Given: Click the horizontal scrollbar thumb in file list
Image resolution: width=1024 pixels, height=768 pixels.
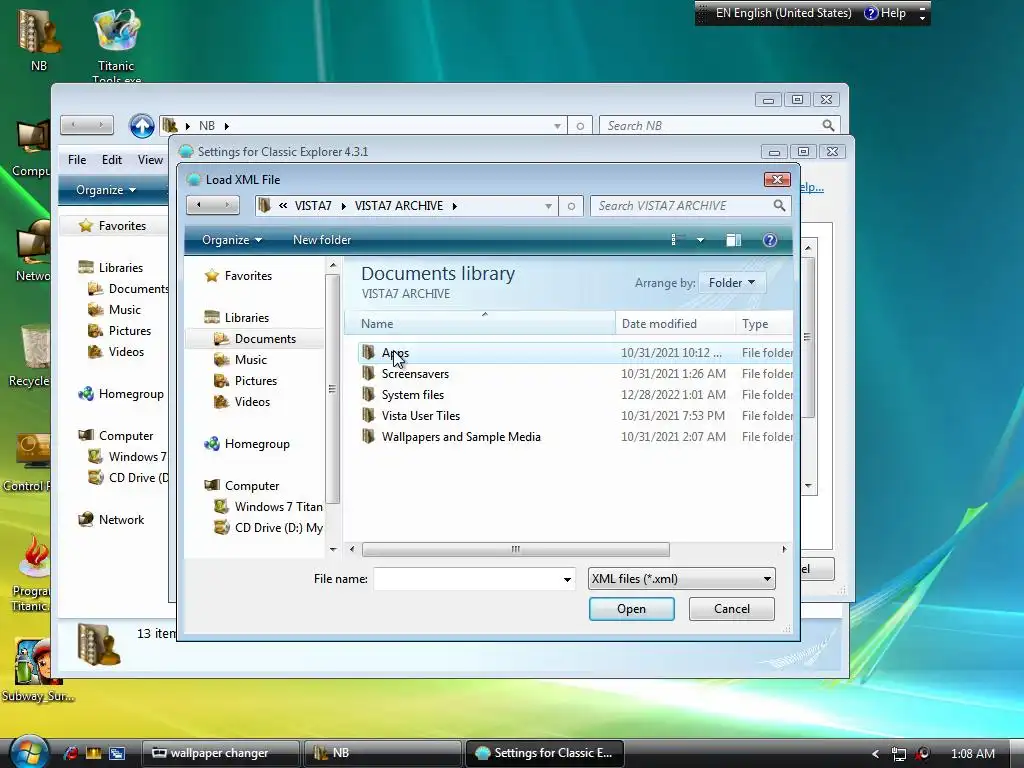Looking at the screenshot, I should coord(515,549).
